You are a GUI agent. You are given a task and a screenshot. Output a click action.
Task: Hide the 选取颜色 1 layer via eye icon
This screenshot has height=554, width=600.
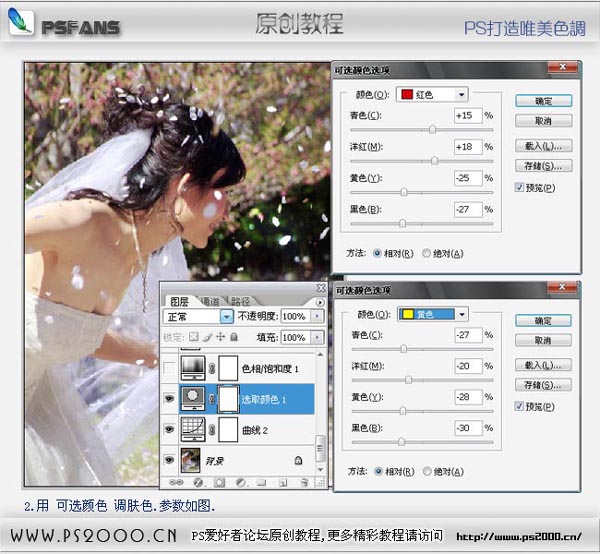(x=169, y=399)
